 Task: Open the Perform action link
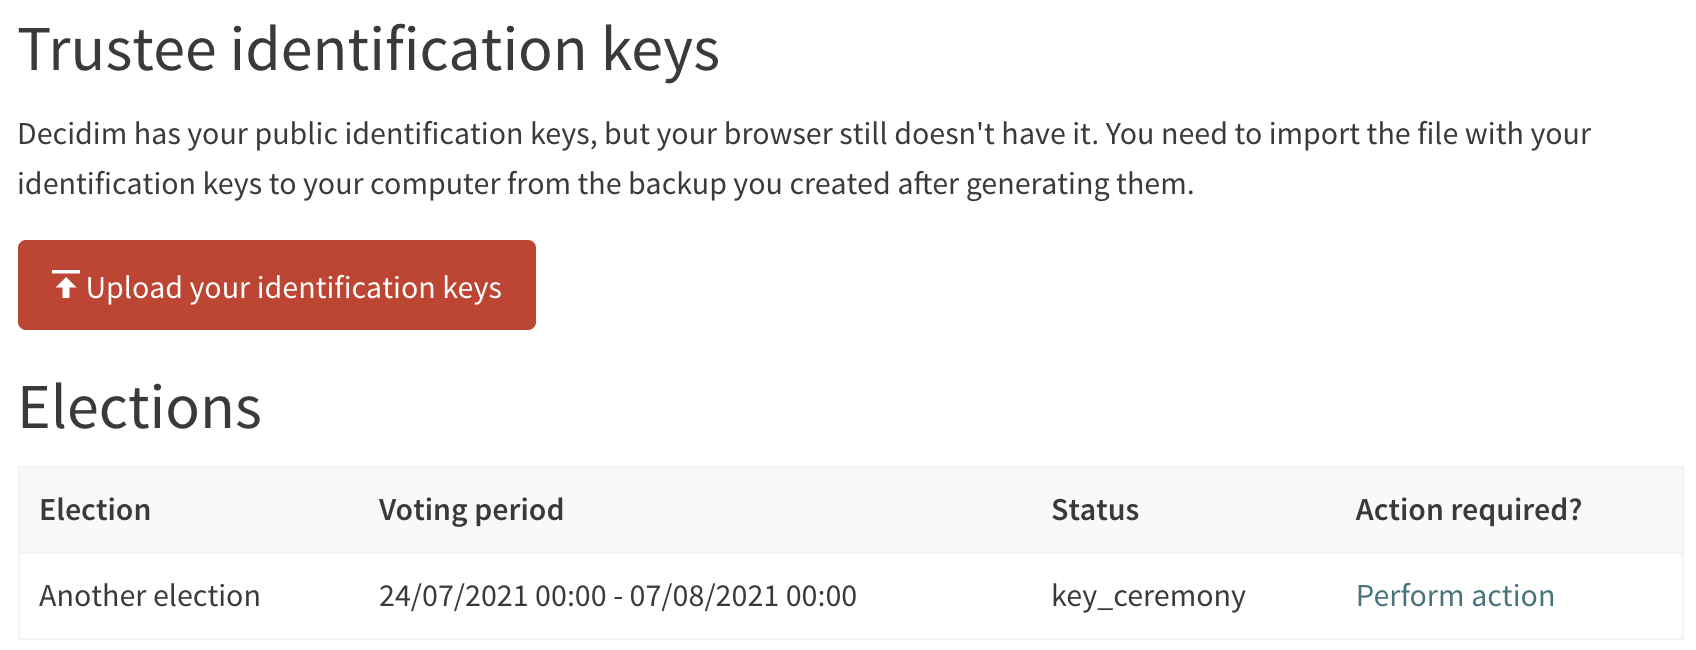point(1455,596)
